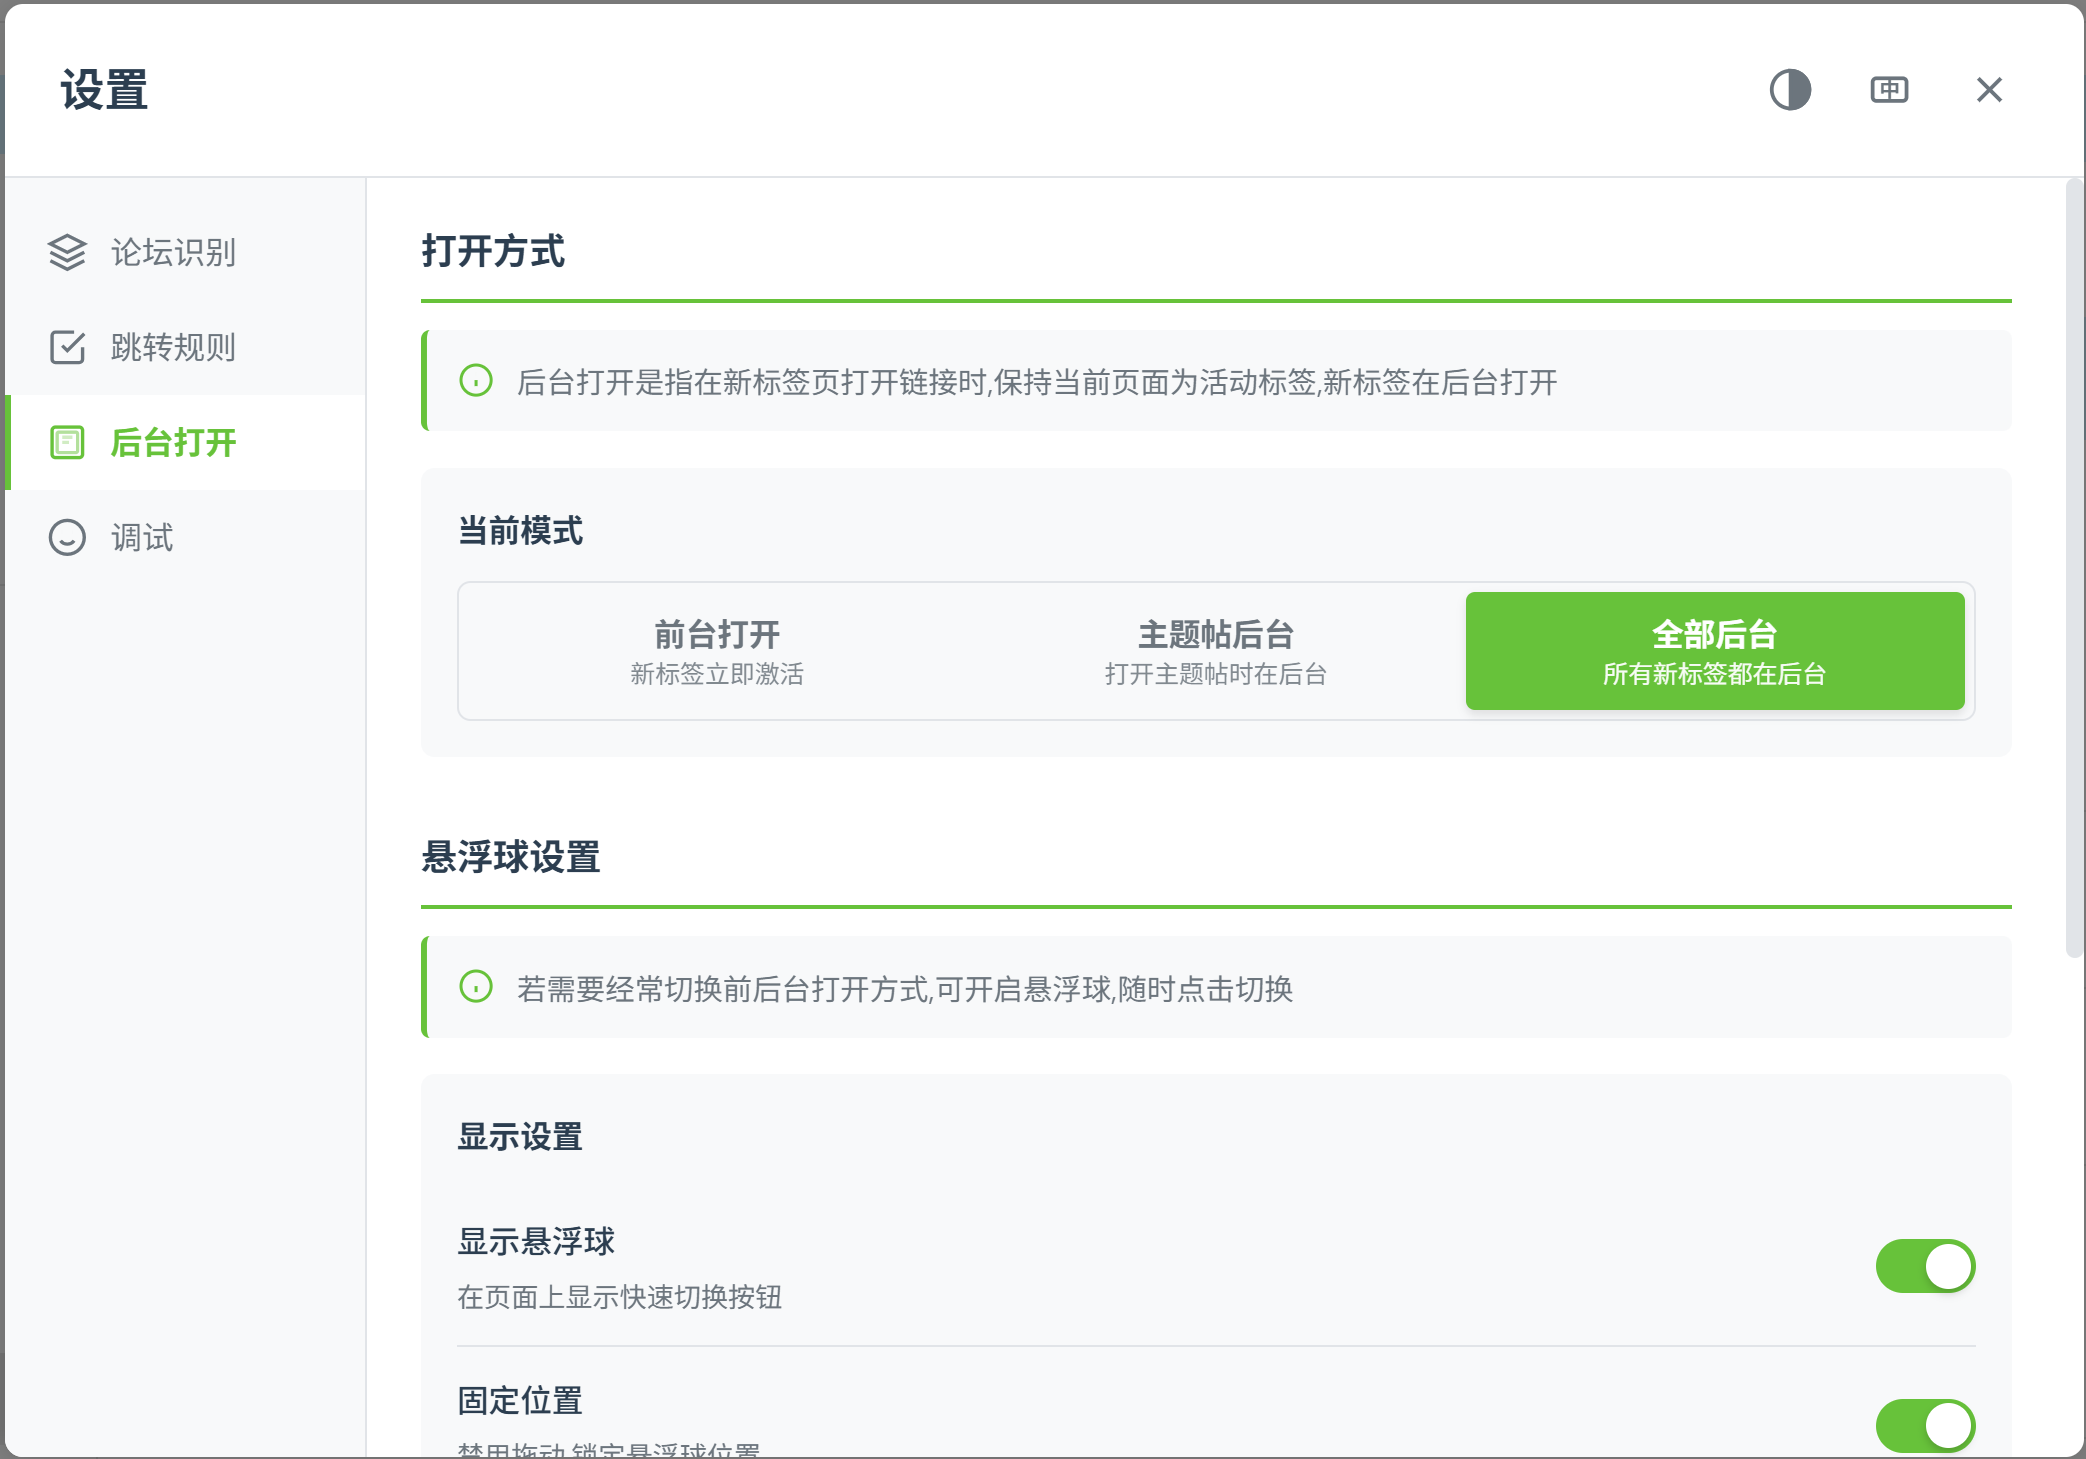Disable the 显示悬浮球 toggle switch

tap(1925, 1266)
